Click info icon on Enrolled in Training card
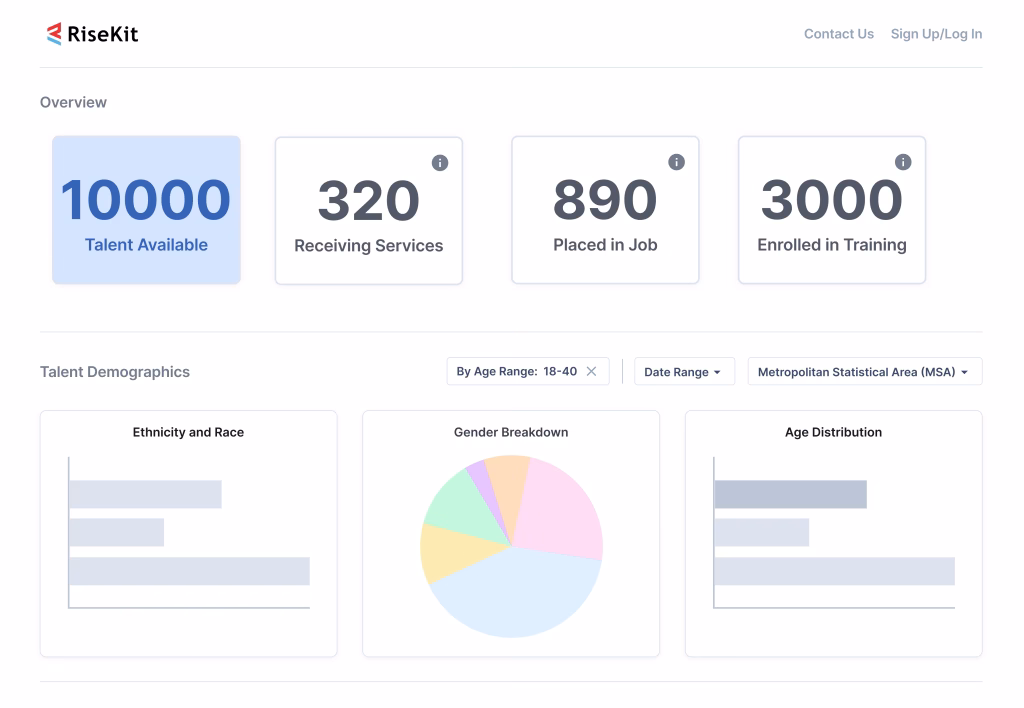Viewport: 1024px width, 708px height. [x=903, y=162]
